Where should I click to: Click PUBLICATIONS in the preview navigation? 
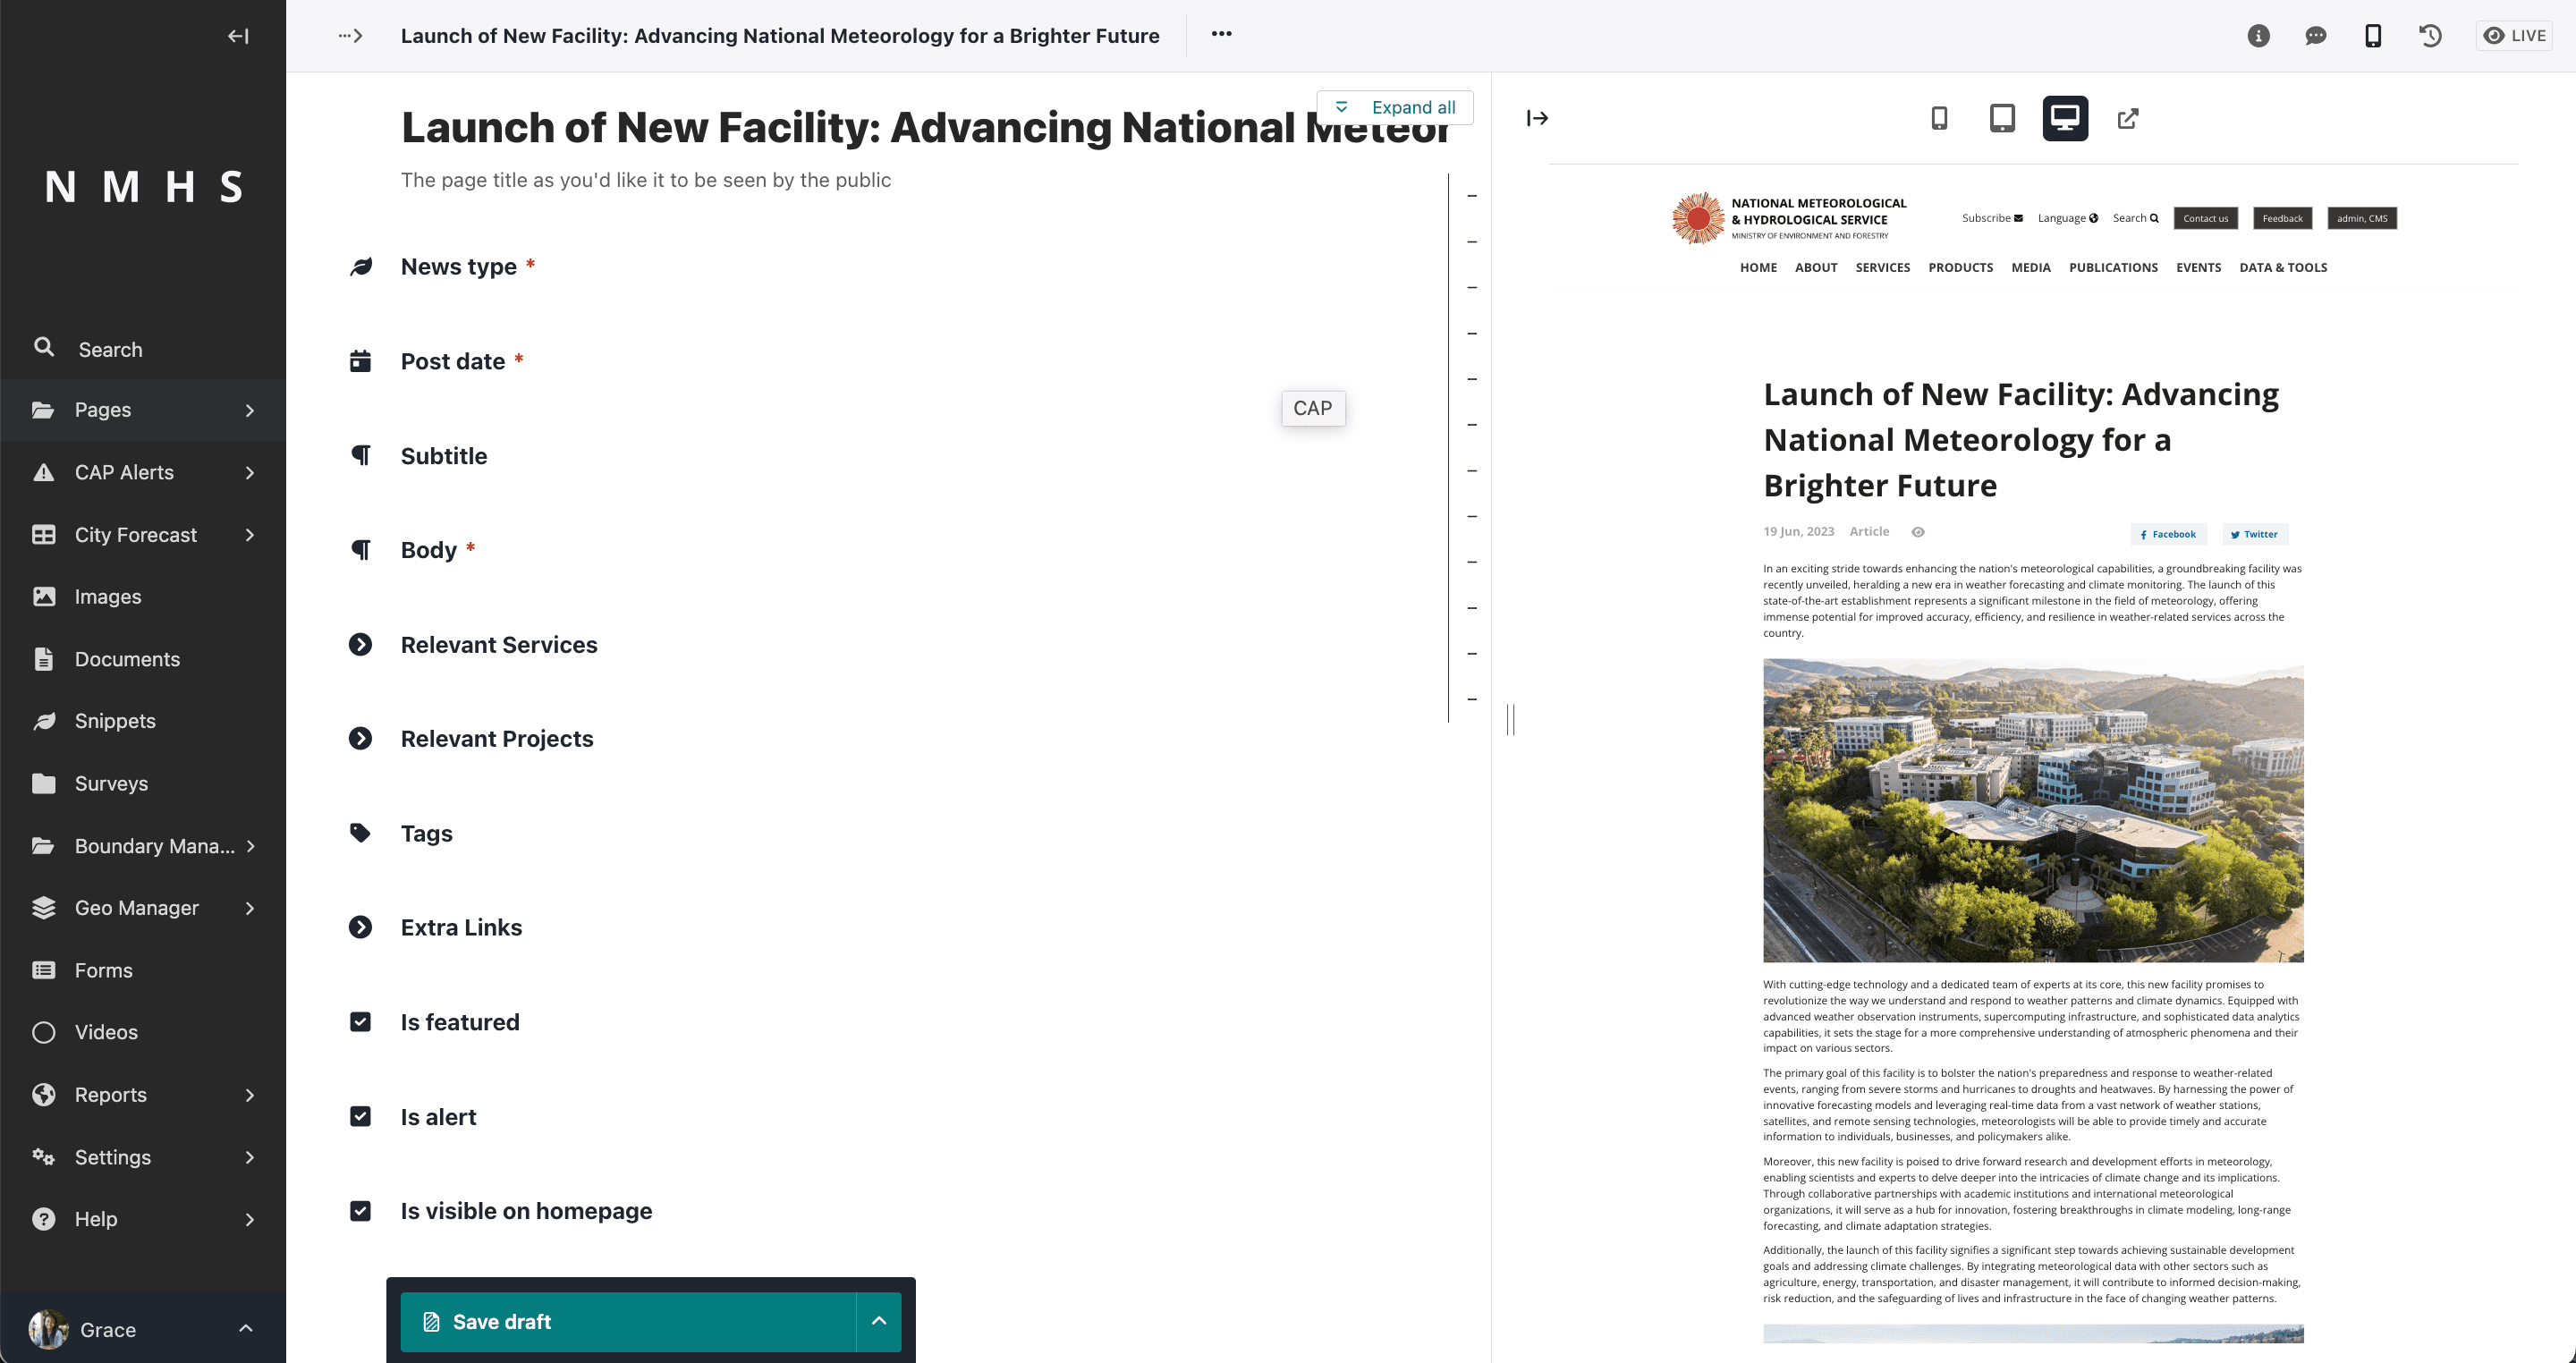tap(2113, 268)
